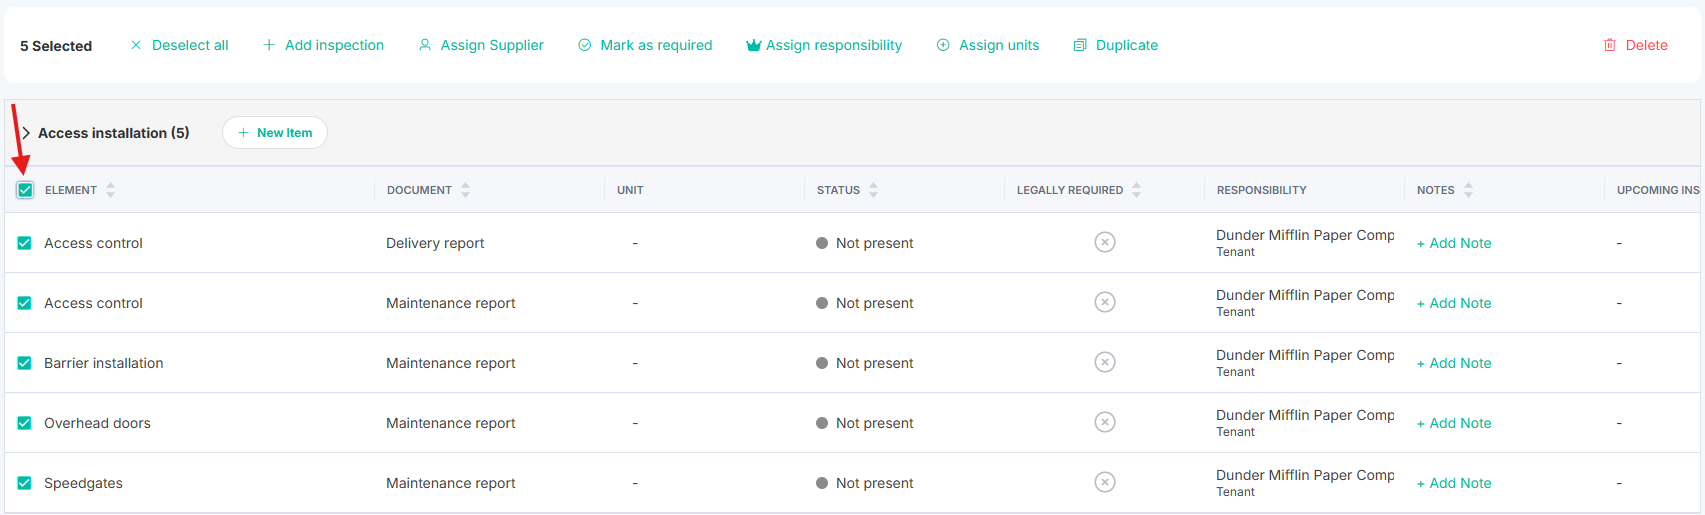Uncheck the Barrier installation row checkbox

coord(24,363)
